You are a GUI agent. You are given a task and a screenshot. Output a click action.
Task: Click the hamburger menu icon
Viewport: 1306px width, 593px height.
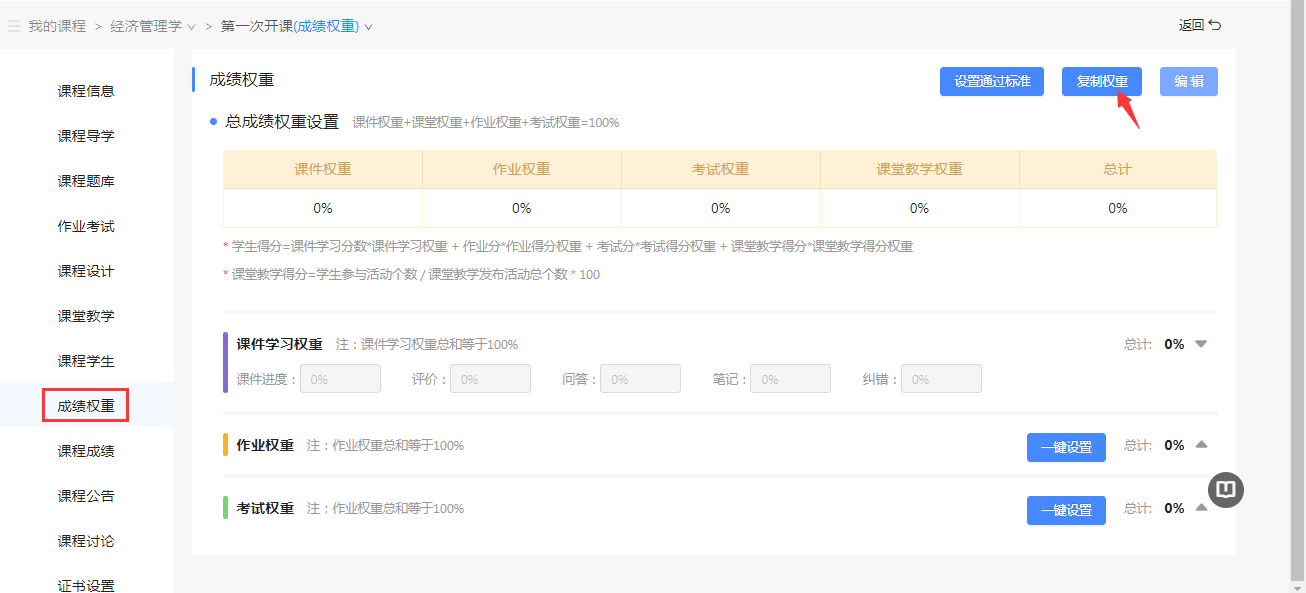coord(14,26)
